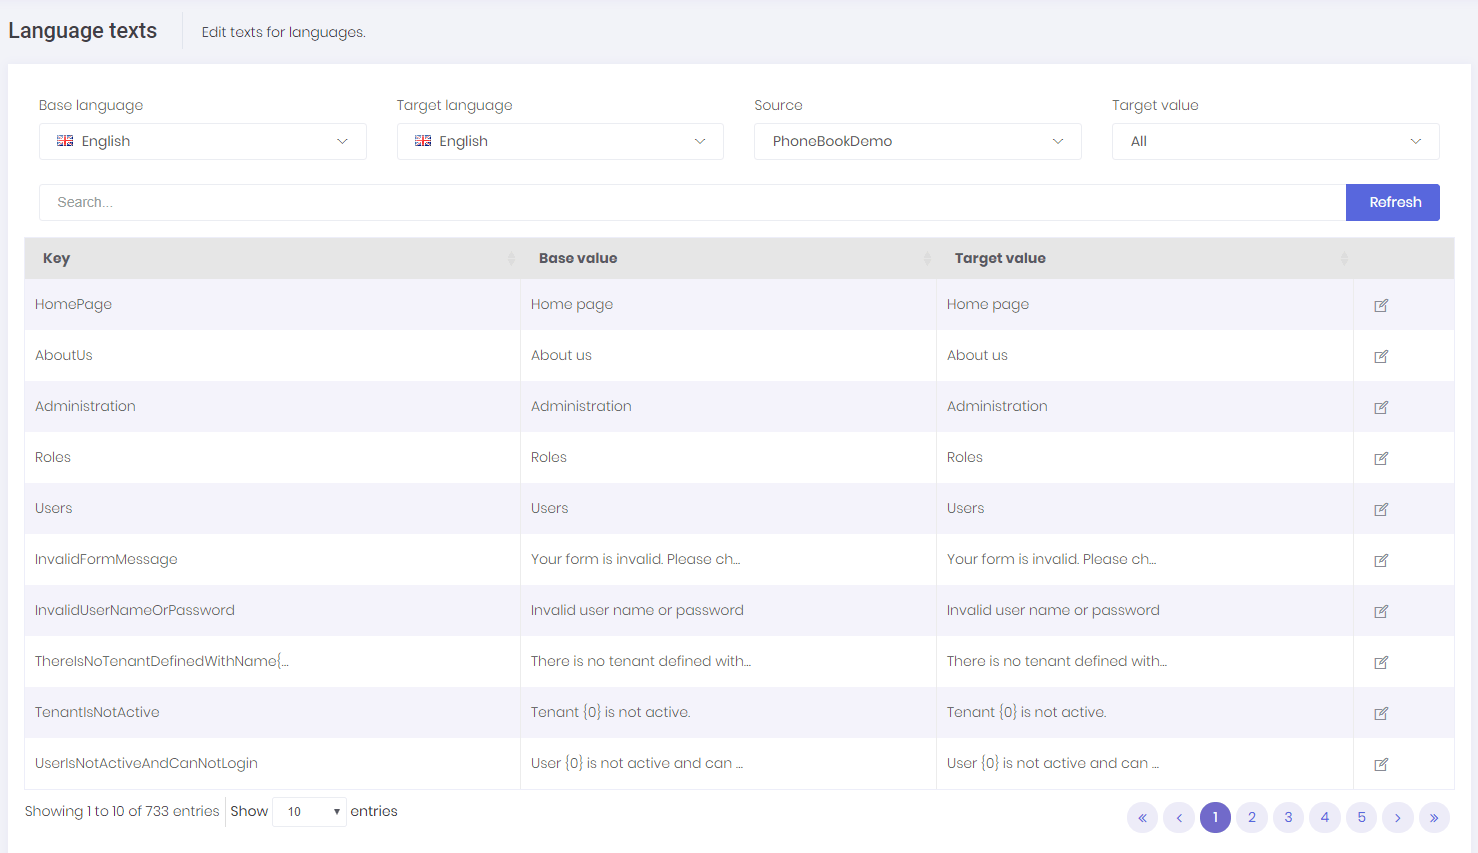Edit the UserIsNotActiveAndCanNotLogin entry

(1381, 764)
